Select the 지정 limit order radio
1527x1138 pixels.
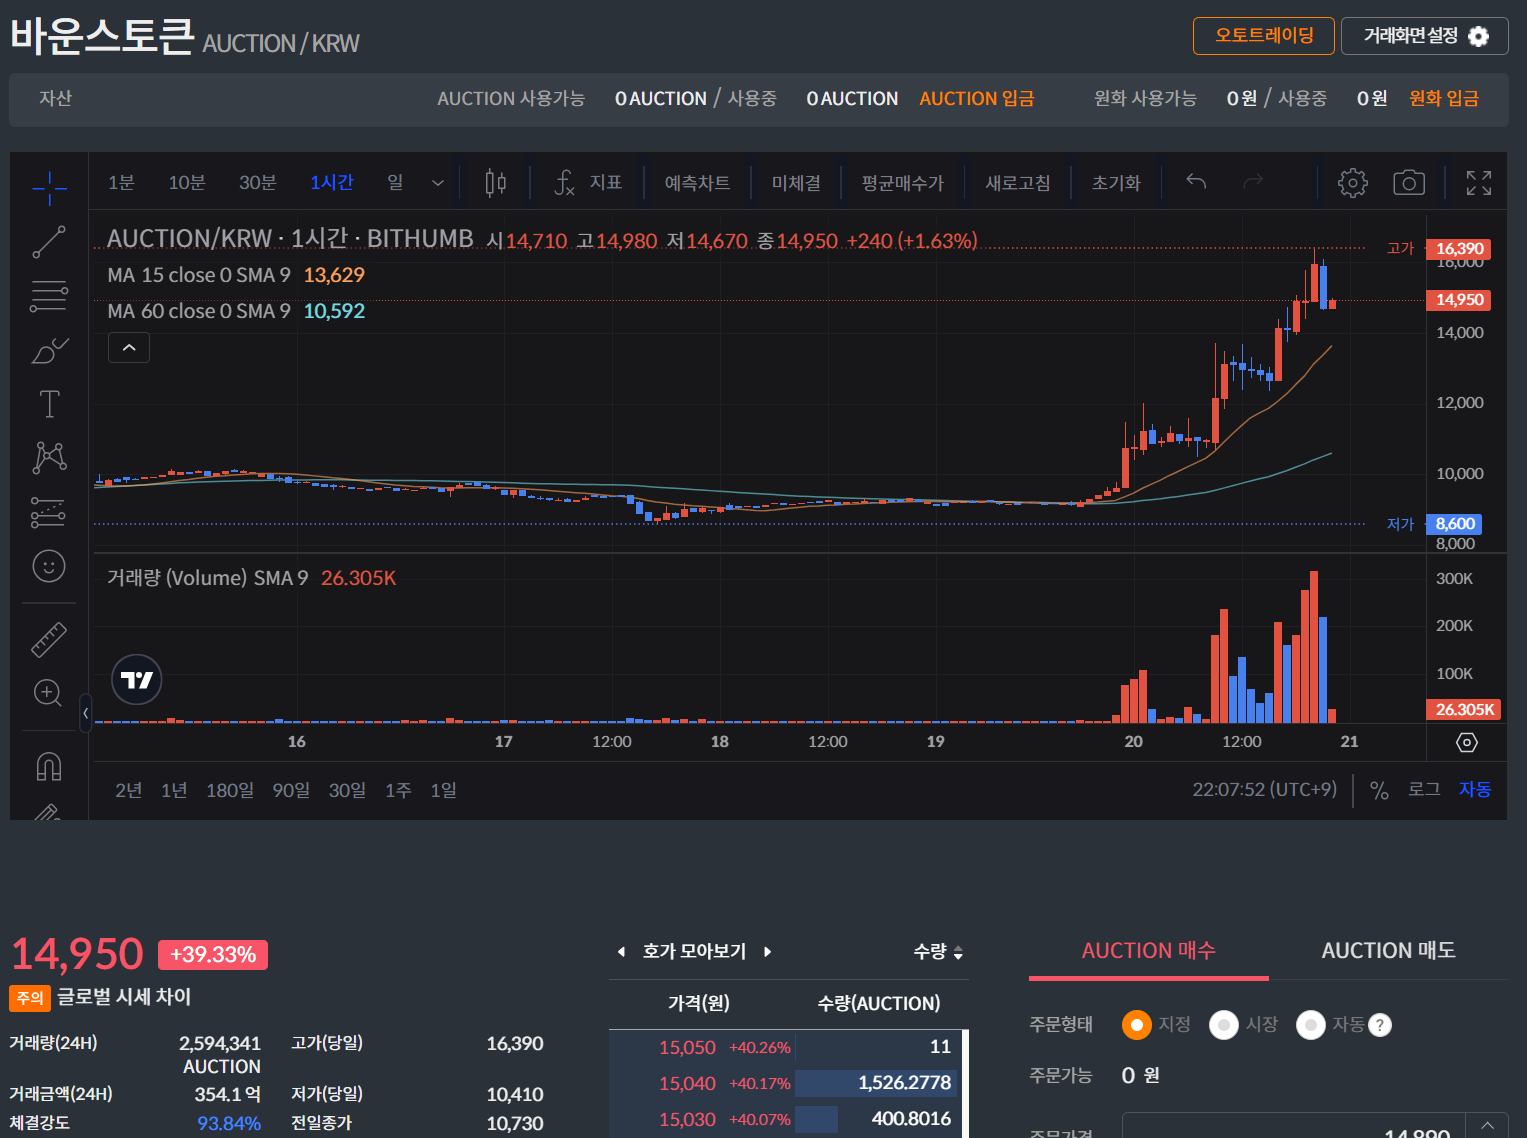click(x=1137, y=1025)
